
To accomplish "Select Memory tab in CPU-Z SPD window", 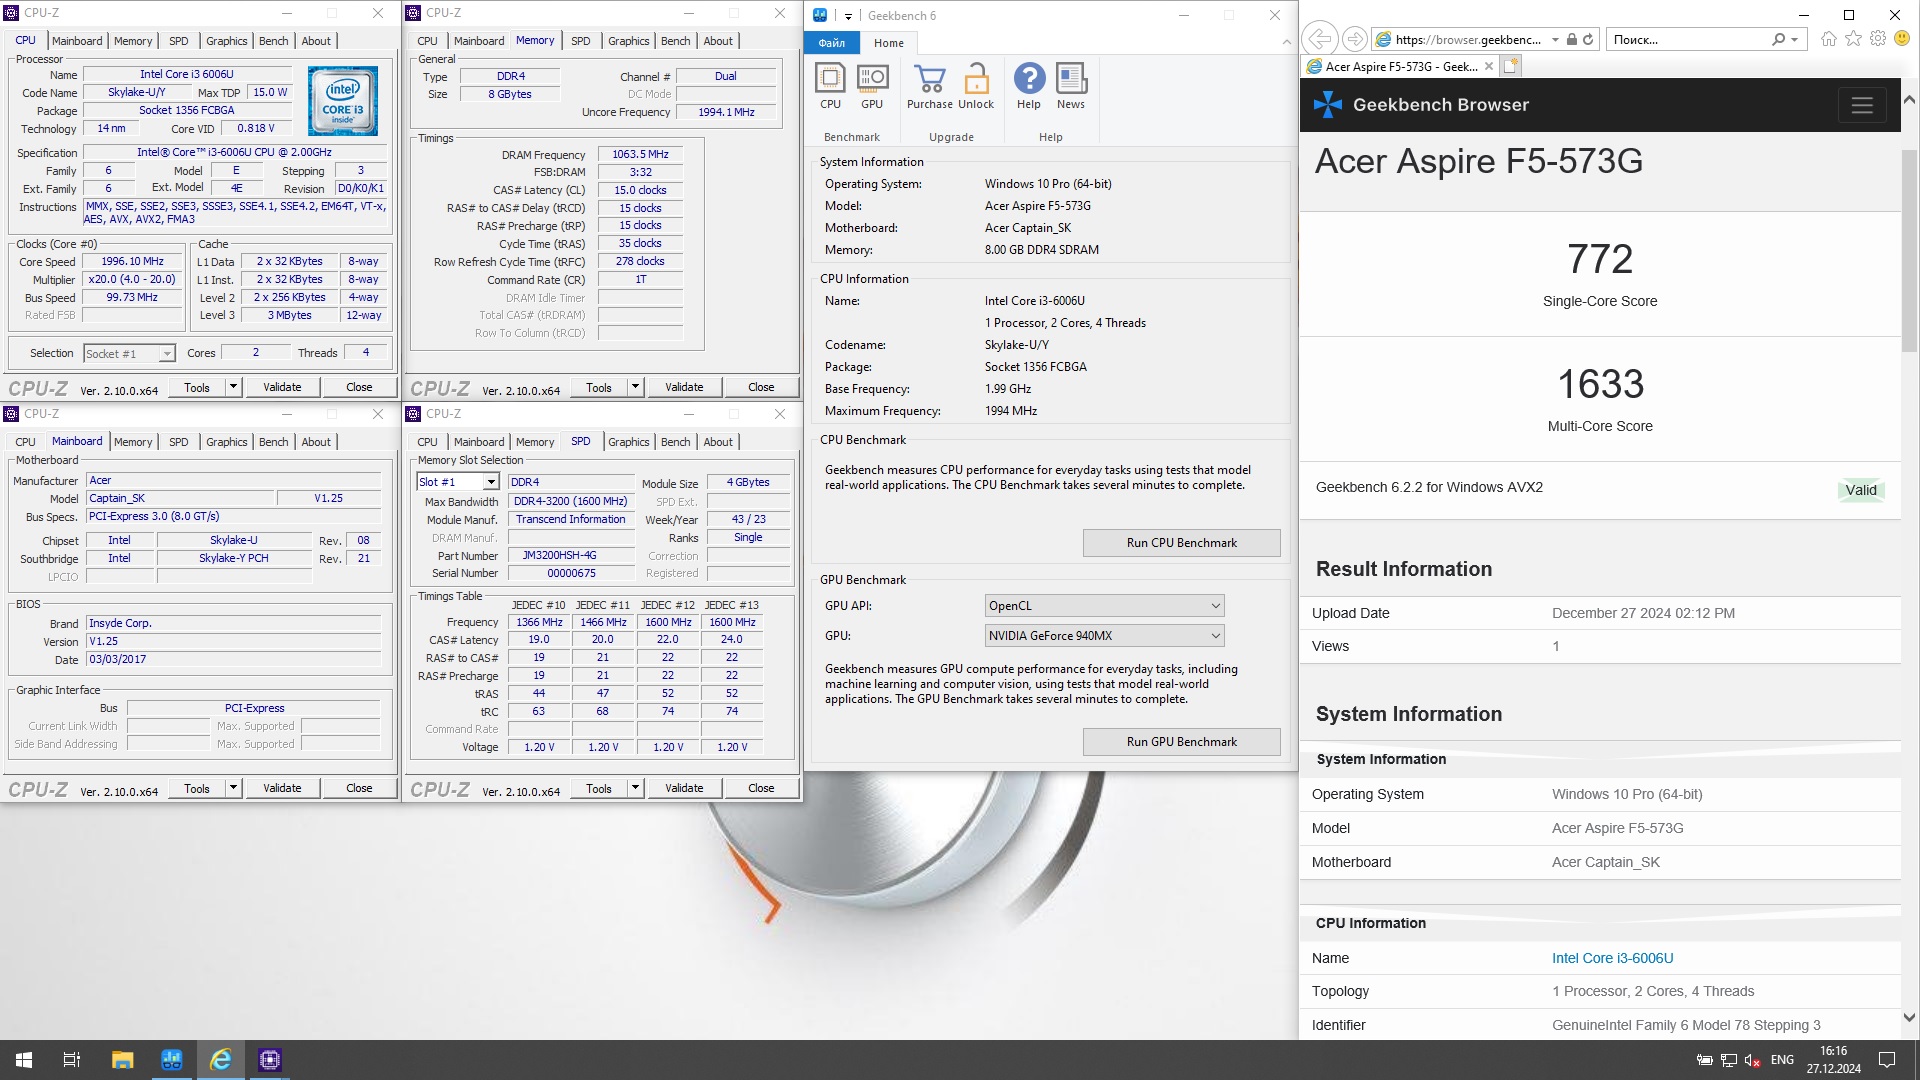I will (x=535, y=442).
